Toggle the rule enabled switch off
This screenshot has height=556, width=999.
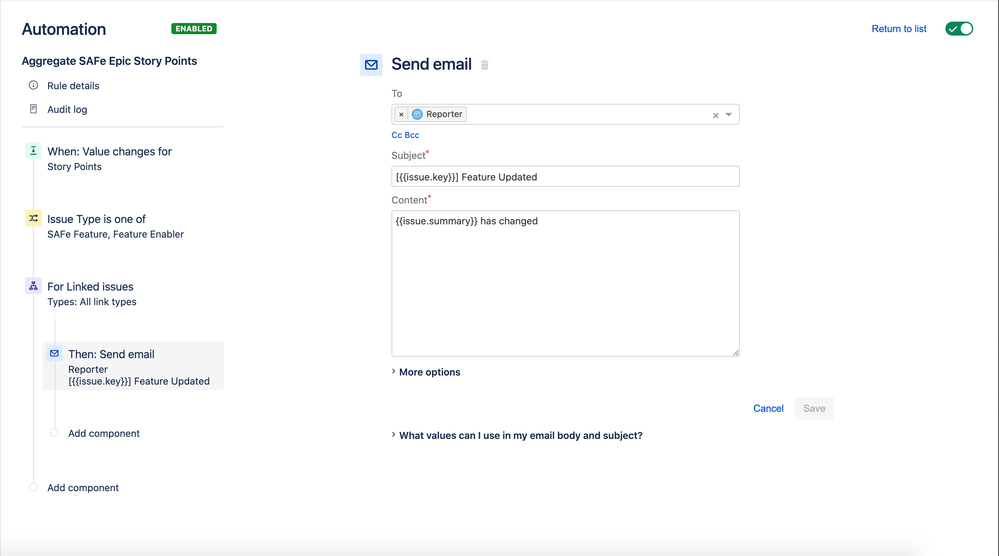click(959, 29)
